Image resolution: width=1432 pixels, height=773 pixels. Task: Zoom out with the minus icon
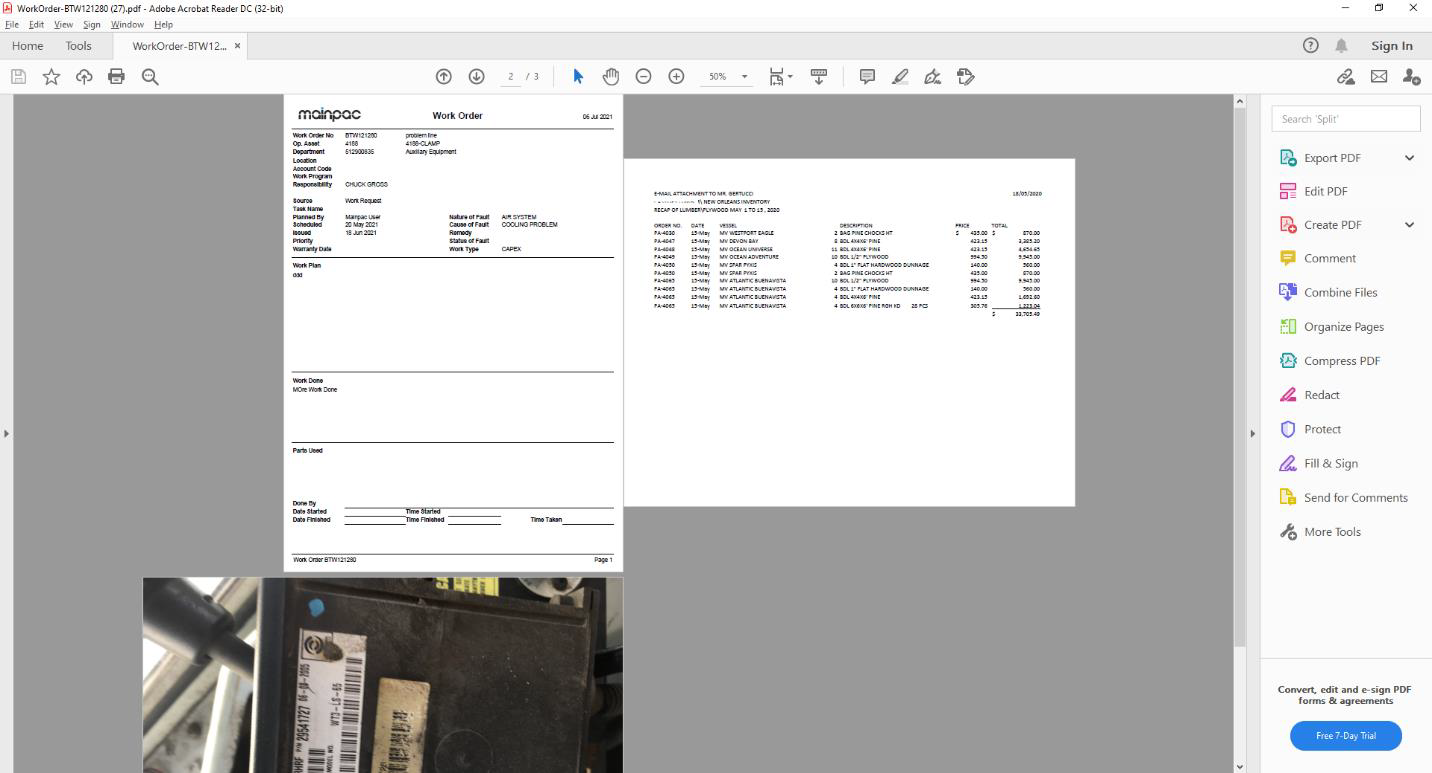tap(644, 77)
